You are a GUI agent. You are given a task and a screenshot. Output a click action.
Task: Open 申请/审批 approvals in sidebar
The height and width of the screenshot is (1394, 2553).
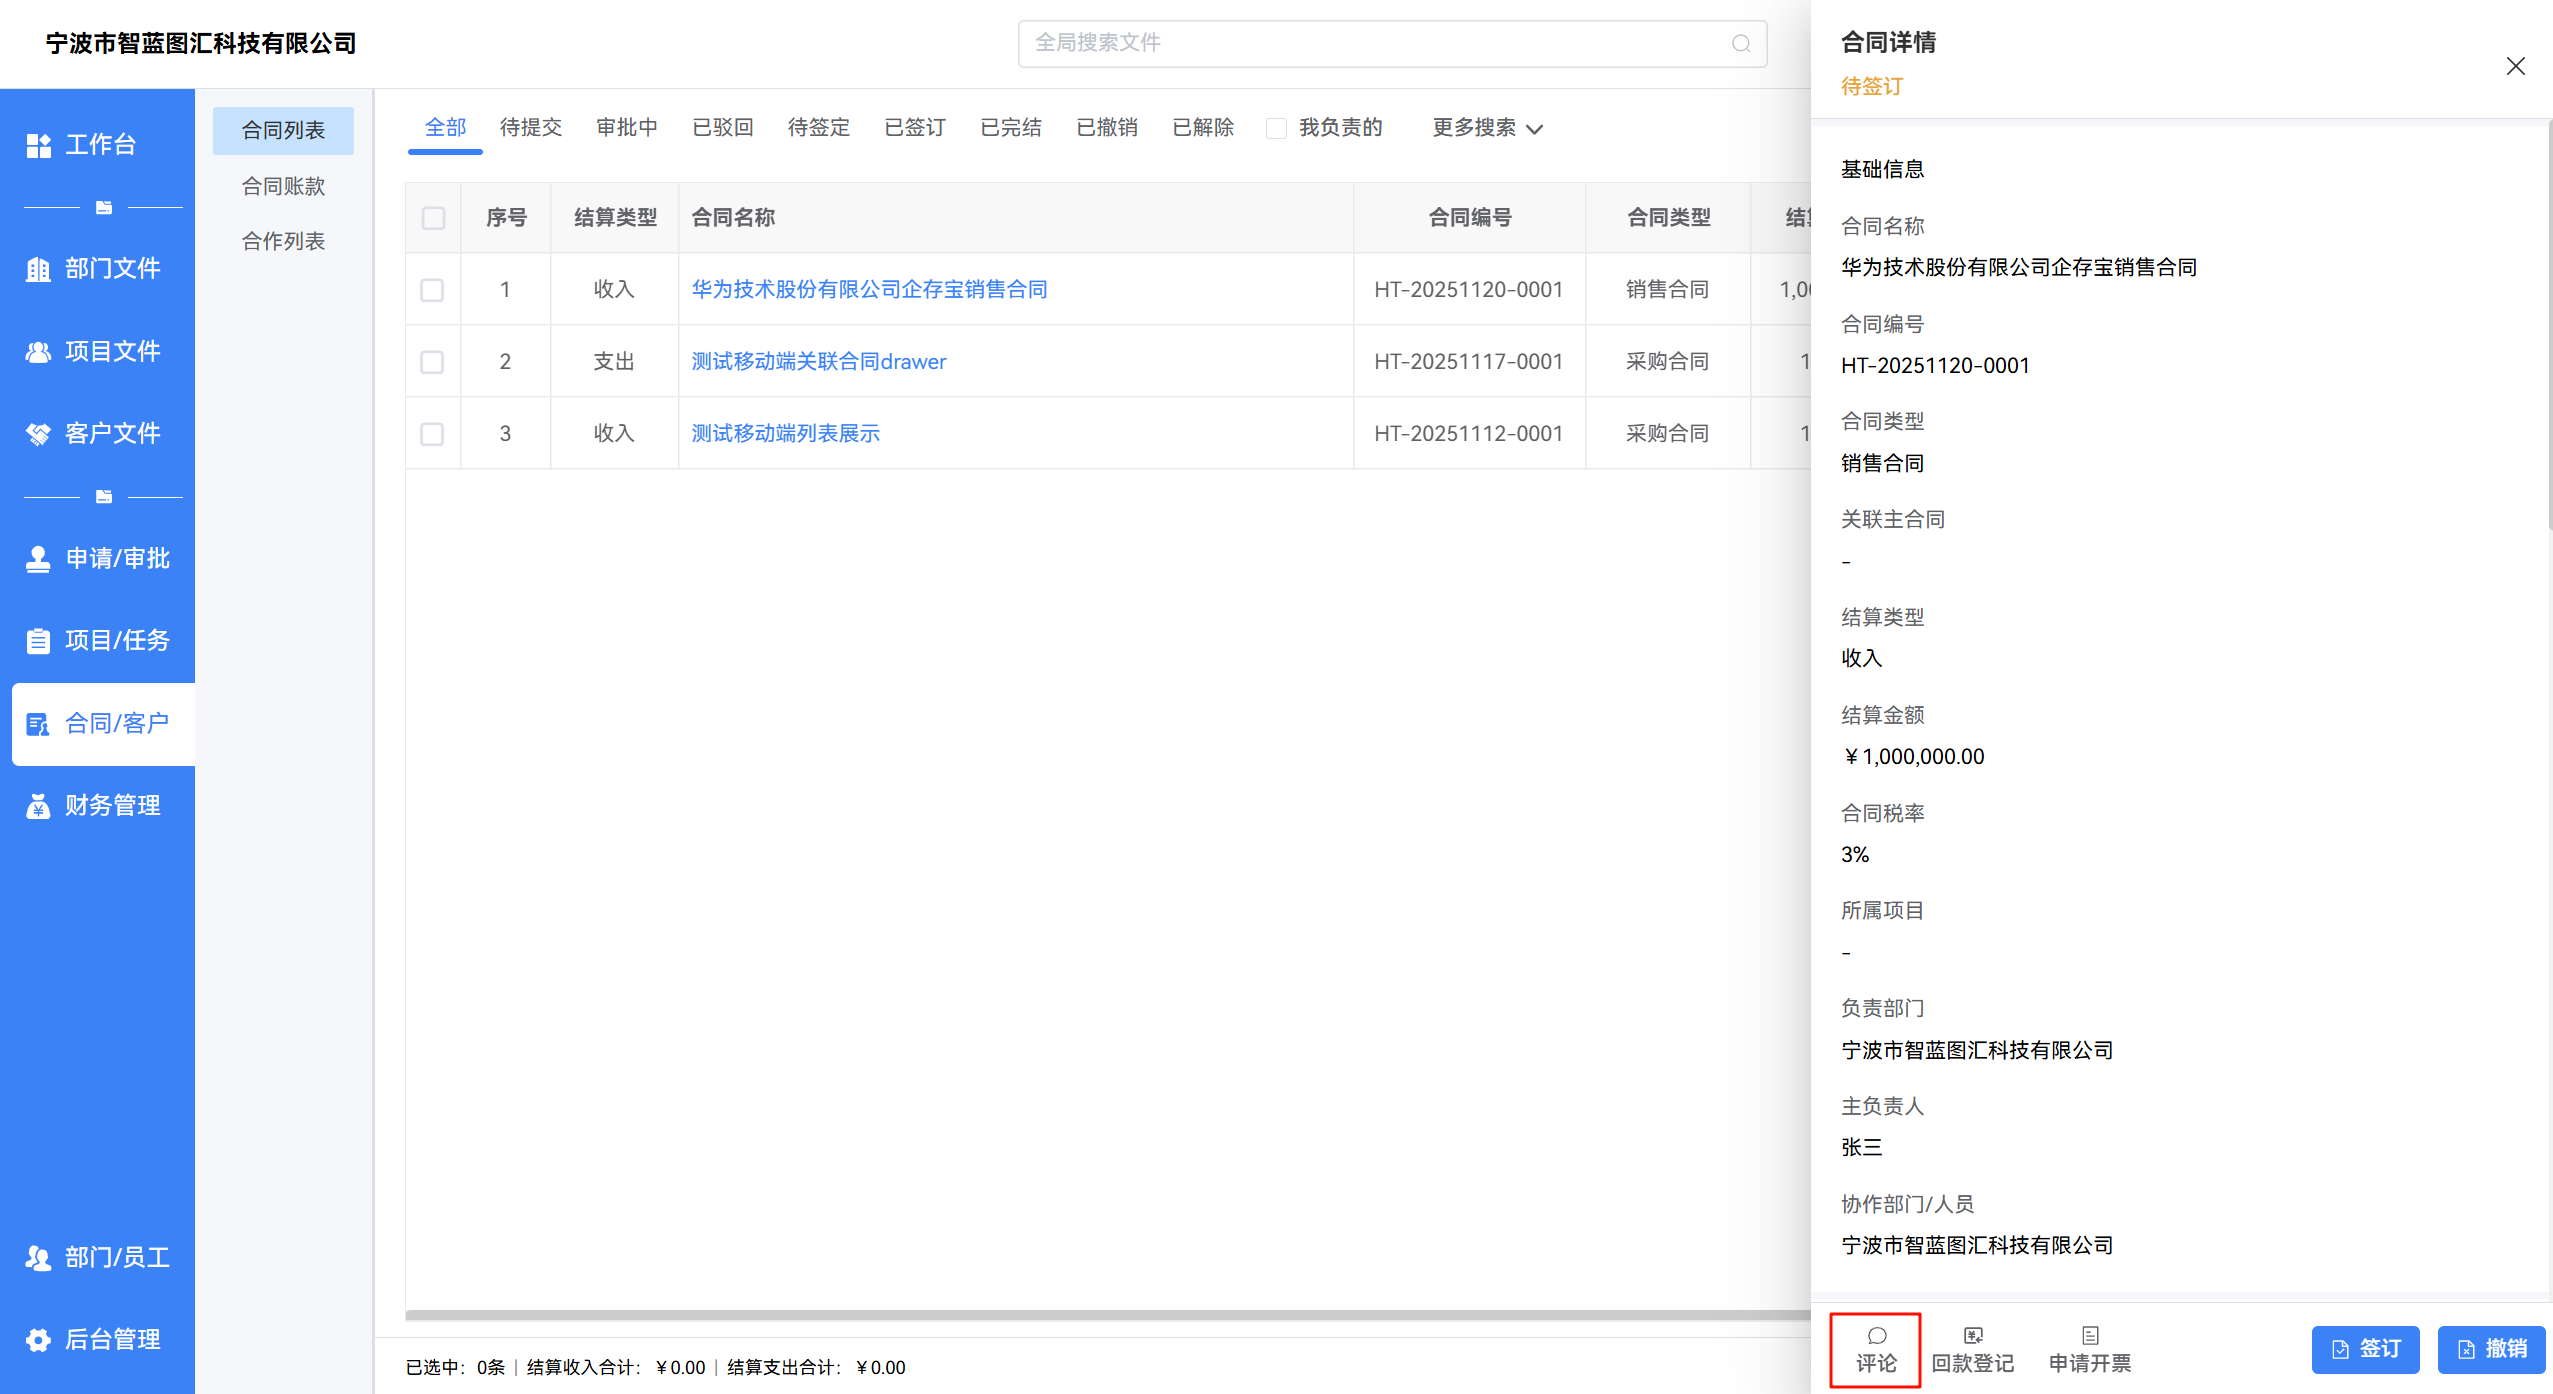[x=98, y=559]
